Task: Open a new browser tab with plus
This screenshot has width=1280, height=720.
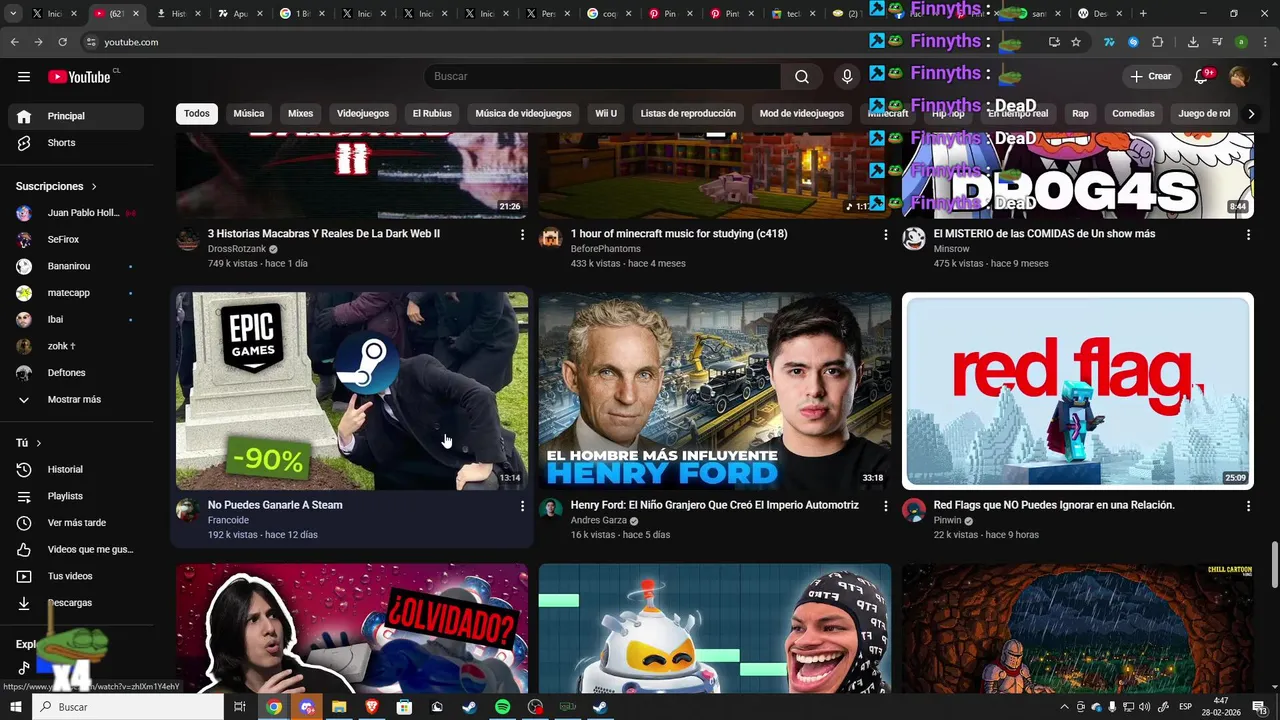Action: pos(1143,14)
